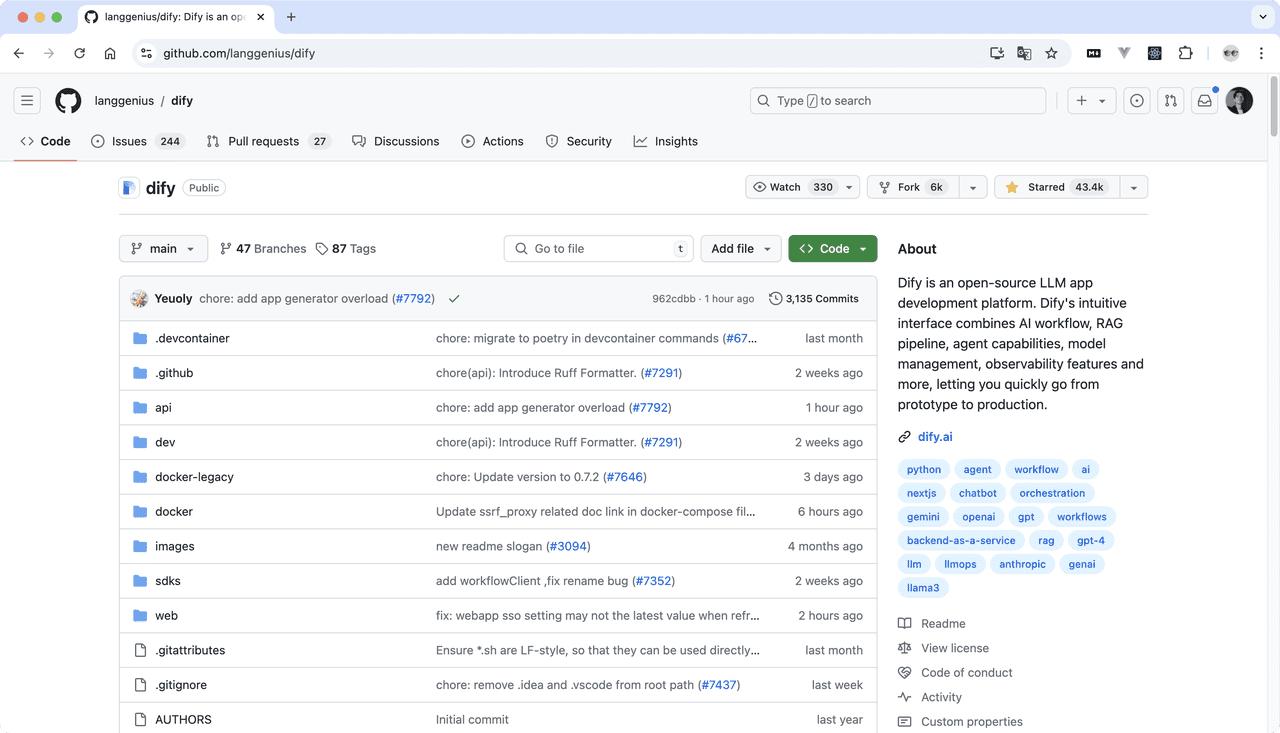Open the .devcontainer folder
The image size is (1280, 733).
[x=192, y=338]
